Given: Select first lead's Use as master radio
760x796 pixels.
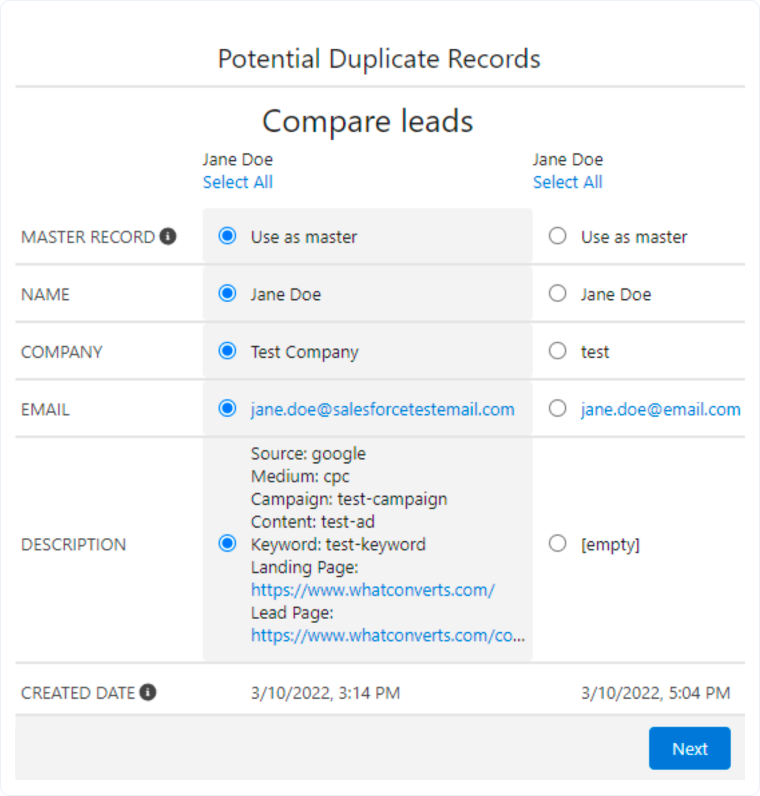Looking at the screenshot, I should tap(227, 236).
